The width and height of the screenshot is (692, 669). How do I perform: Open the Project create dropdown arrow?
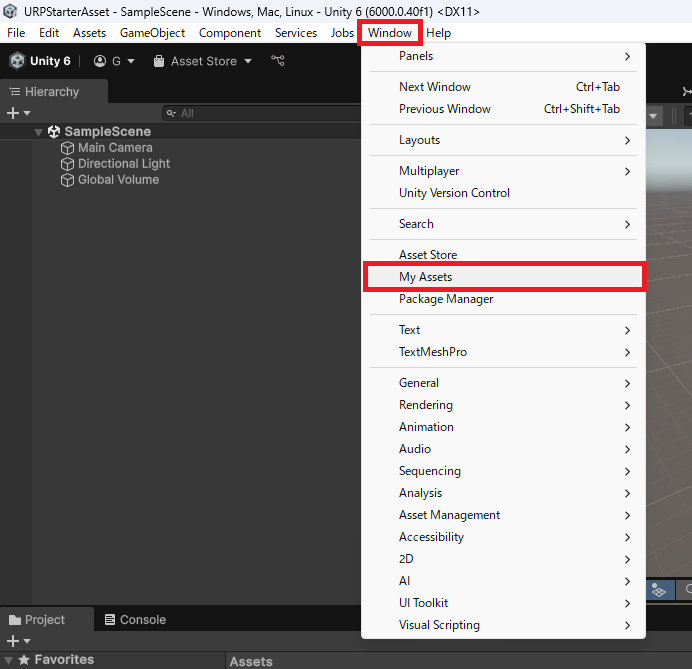pyautogui.click(x=27, y=641)
